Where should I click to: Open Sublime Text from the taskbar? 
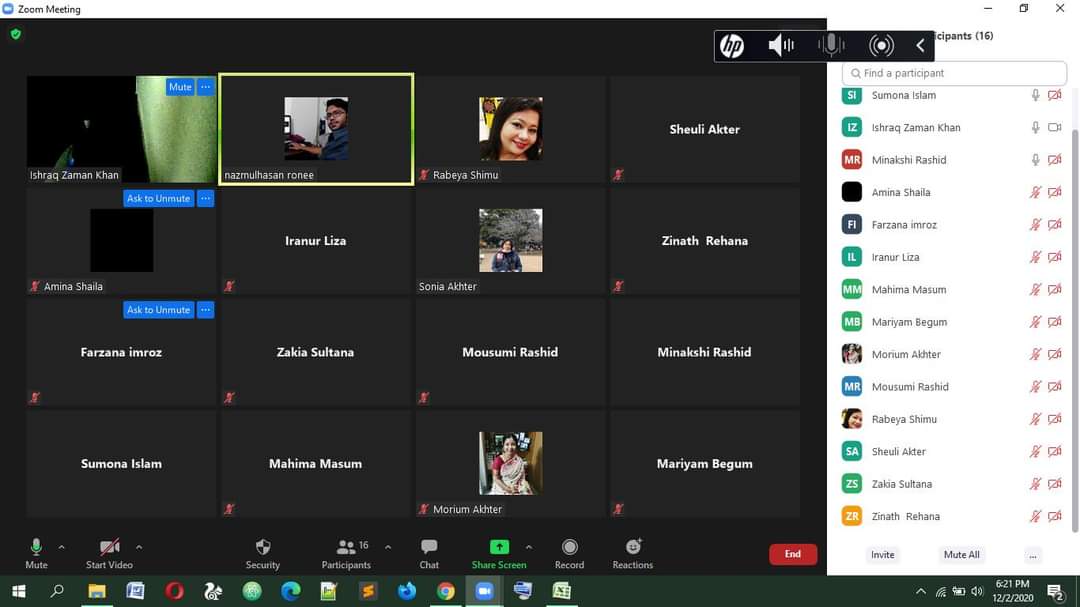coord(368,591)
